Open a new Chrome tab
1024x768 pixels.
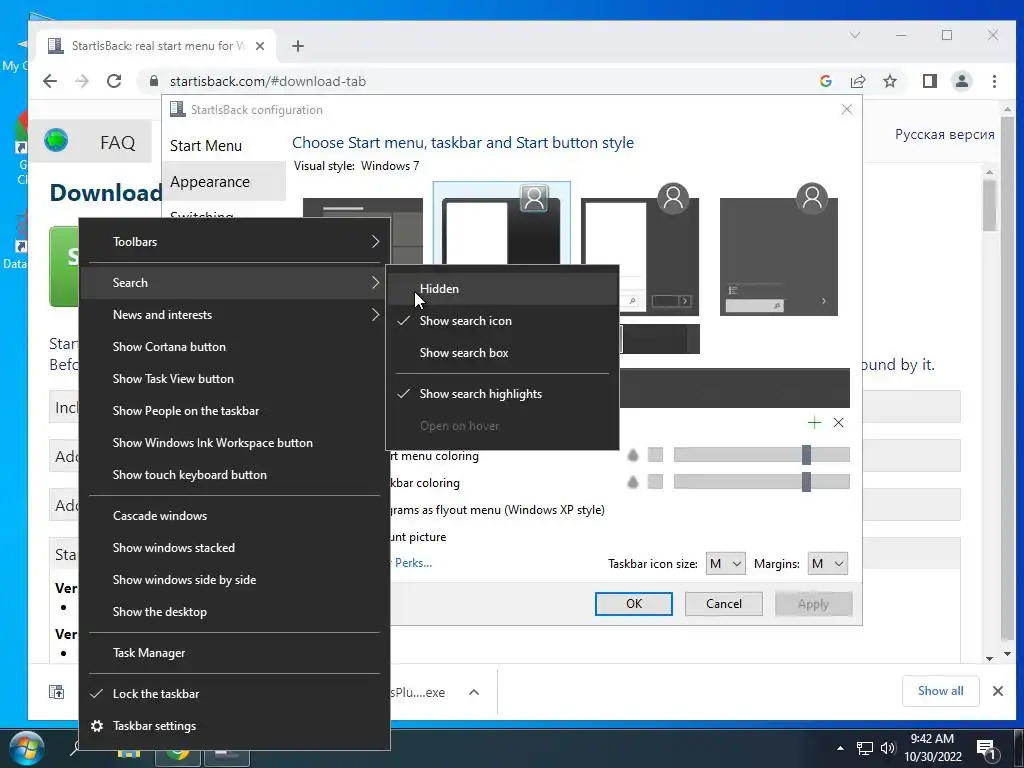coord(298,46)
